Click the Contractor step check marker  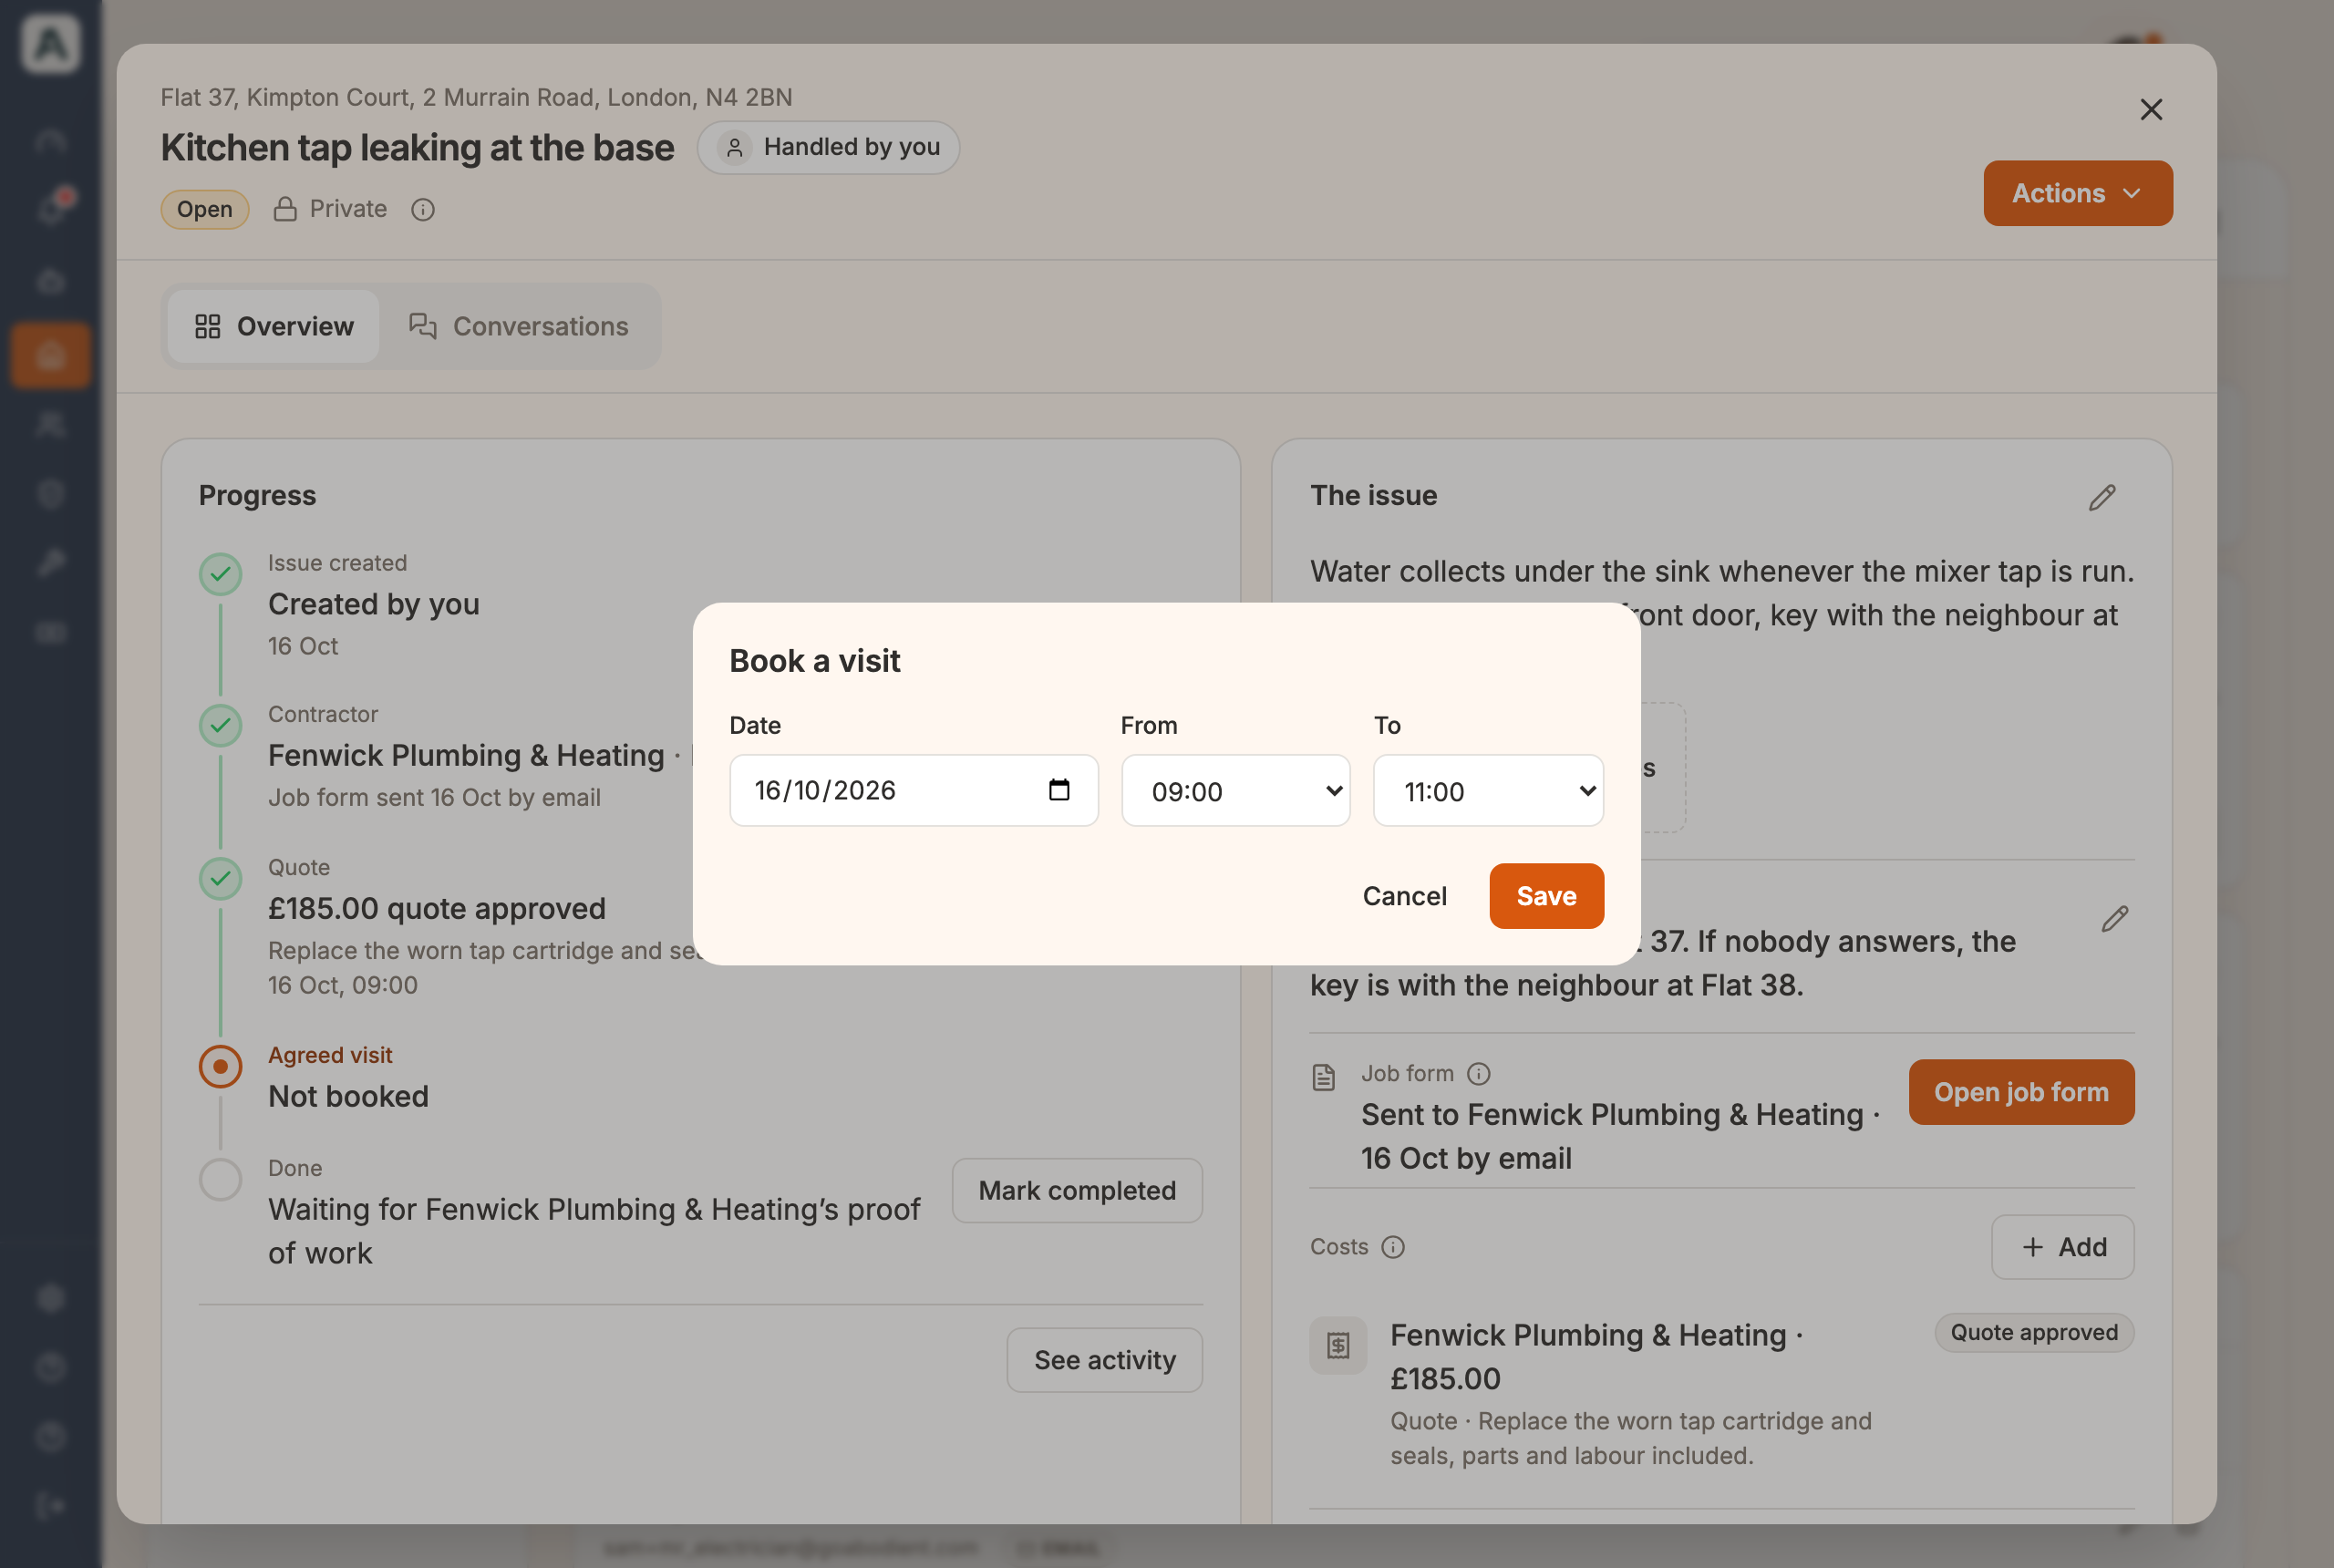point(220,725)
